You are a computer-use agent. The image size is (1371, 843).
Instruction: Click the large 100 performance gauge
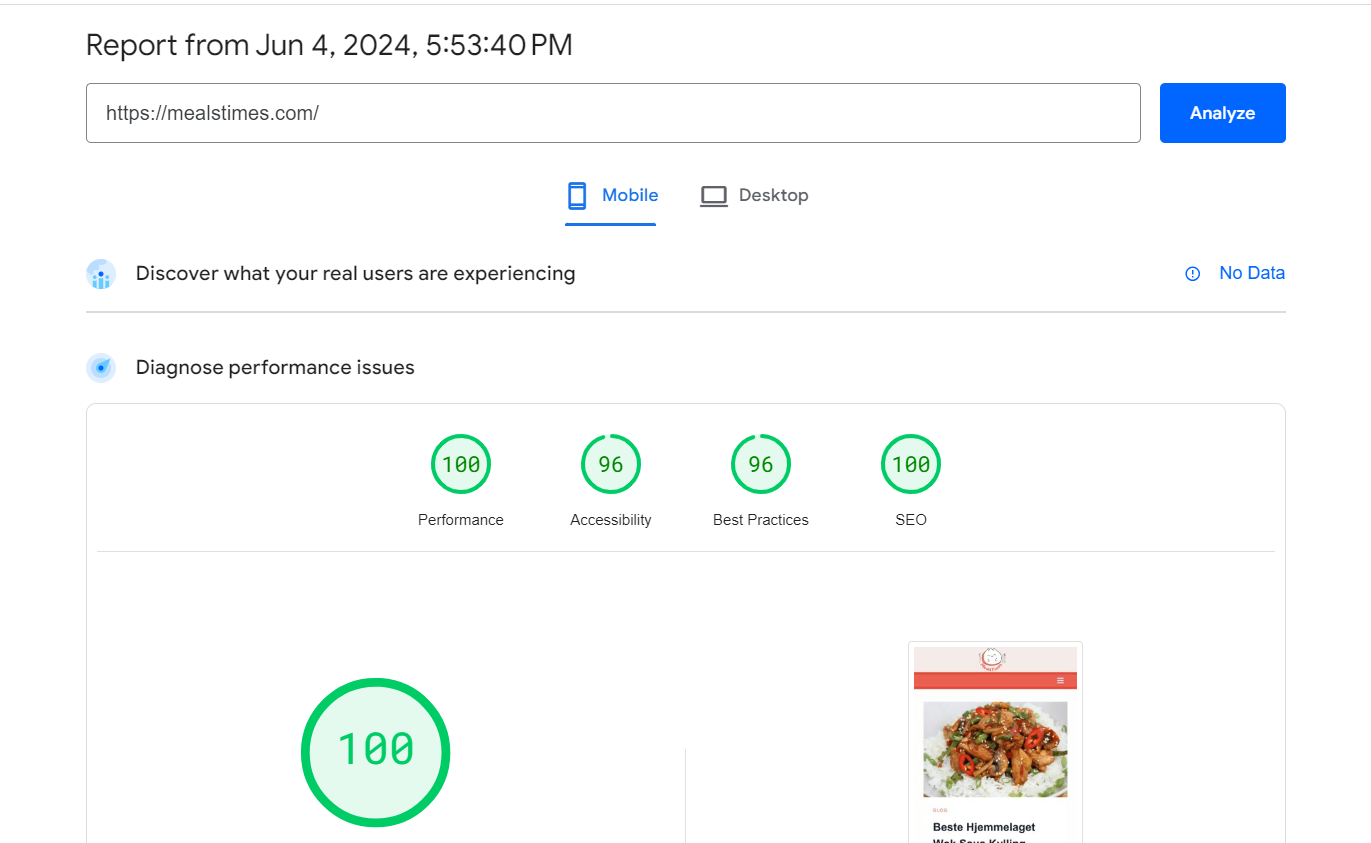point(375,753)
